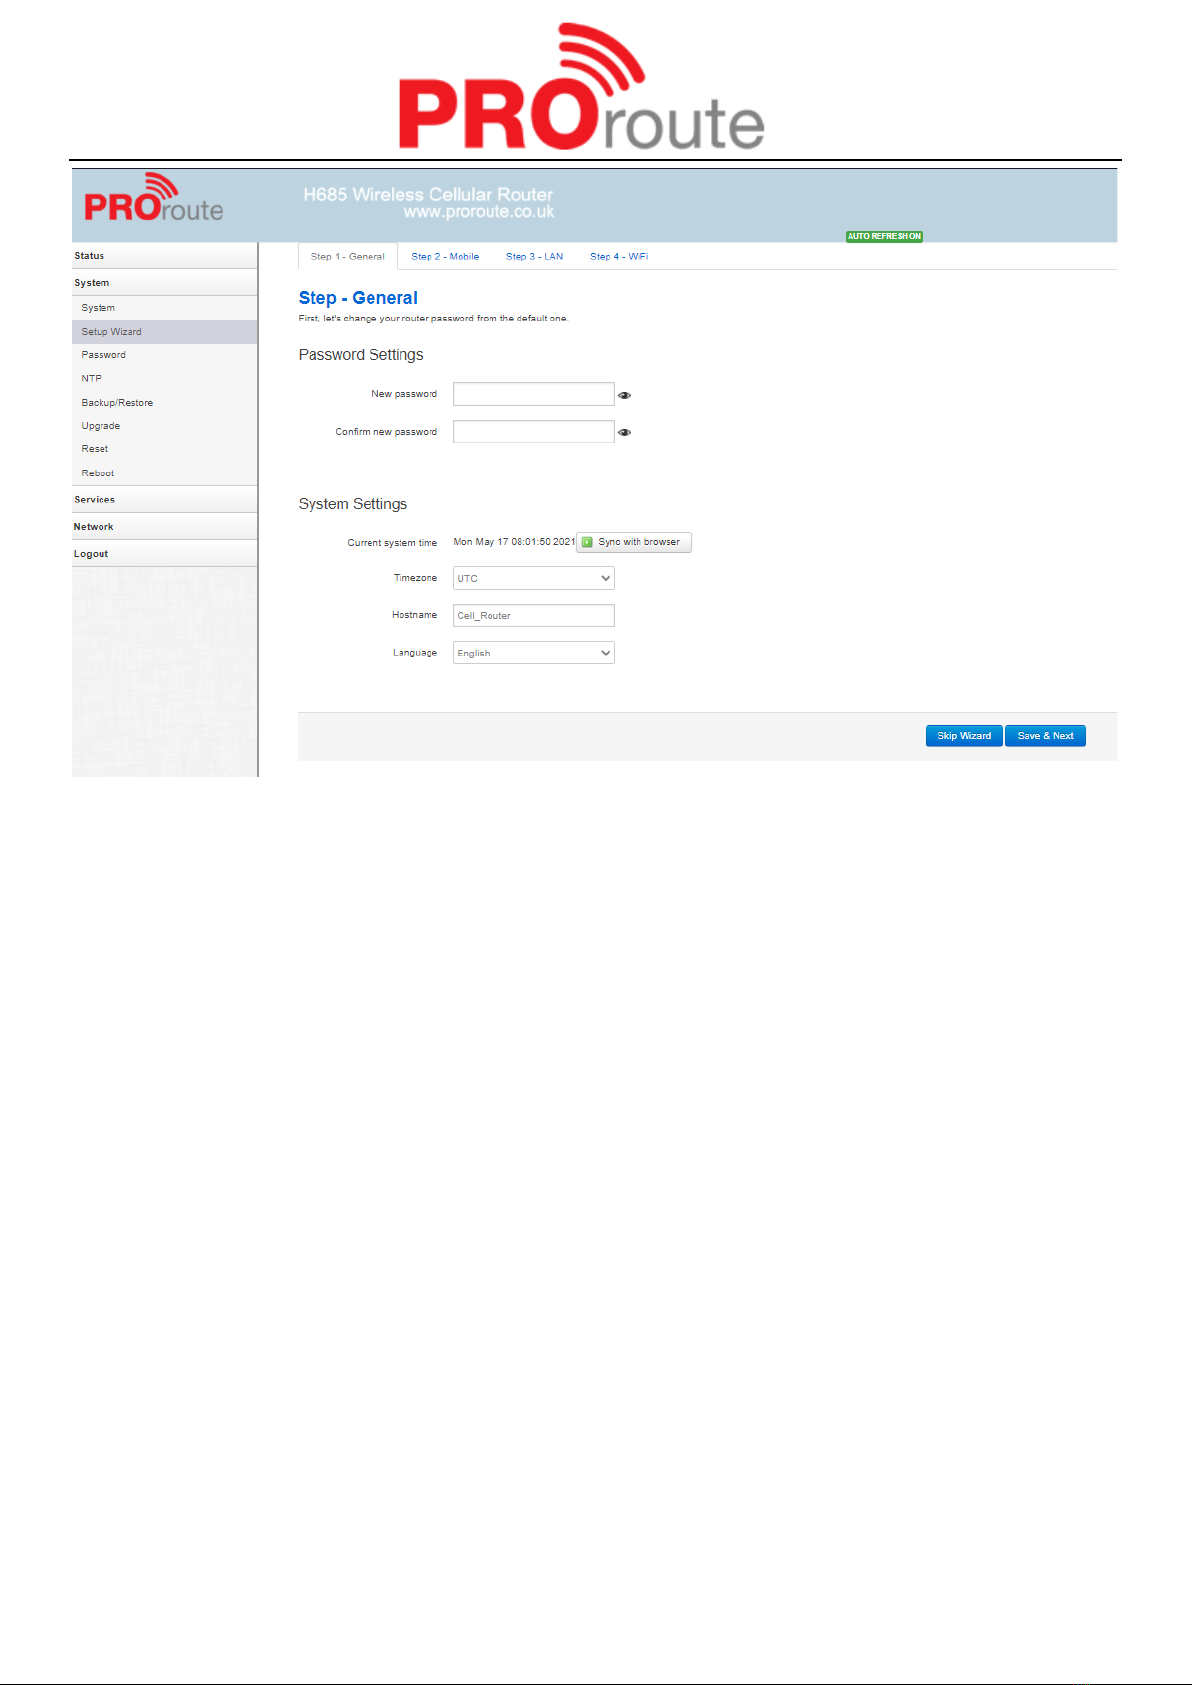Toggle visibility of Confirm new password
Image resolution: width=1192 pixels, height=1685 pixels.
[624, 433]
